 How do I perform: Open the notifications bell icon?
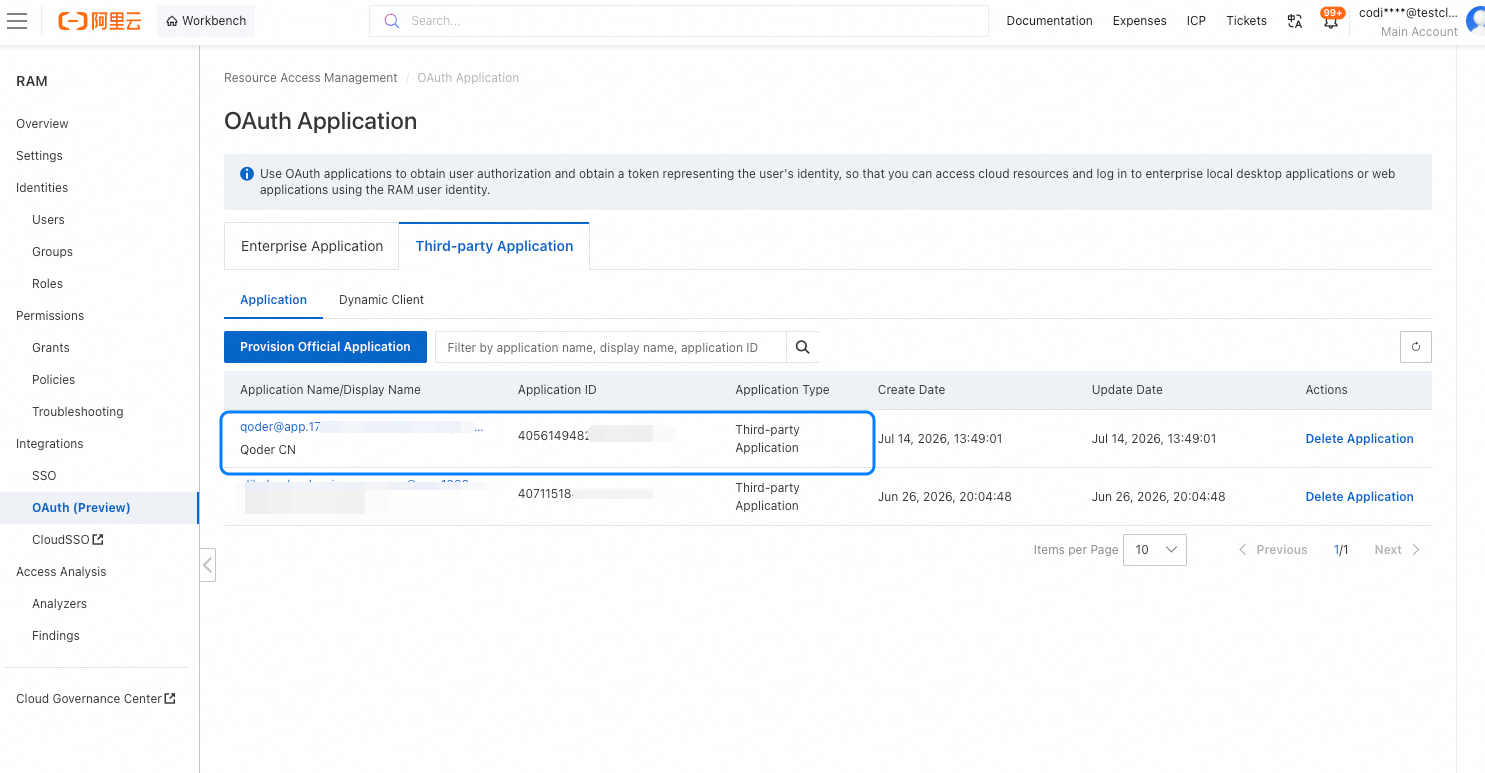click(1331, 20)
